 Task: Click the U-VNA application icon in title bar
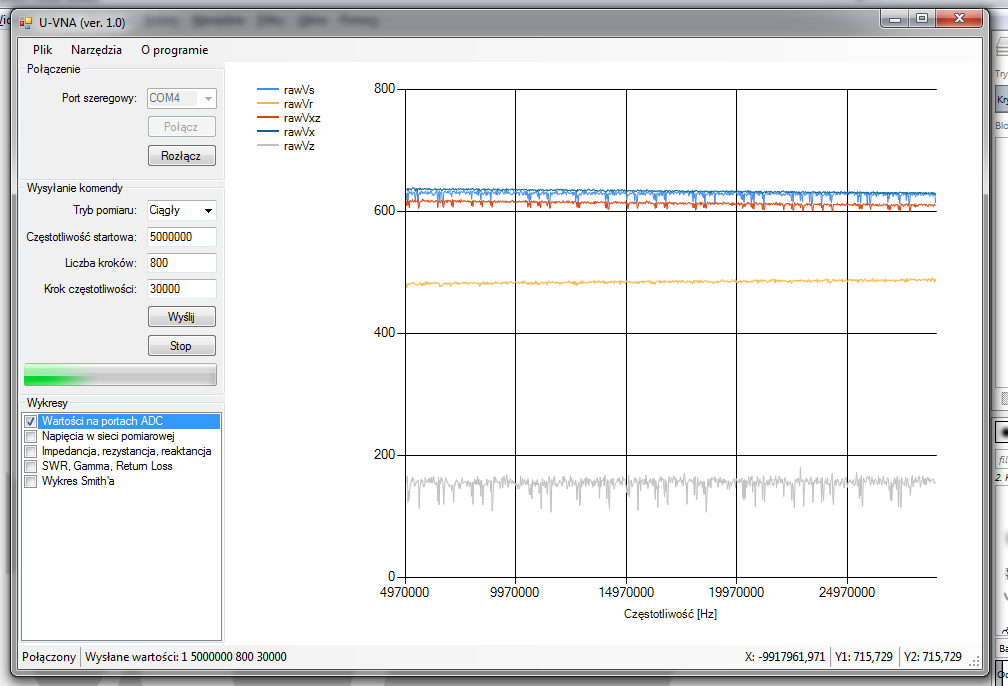[x=26, y=22]
